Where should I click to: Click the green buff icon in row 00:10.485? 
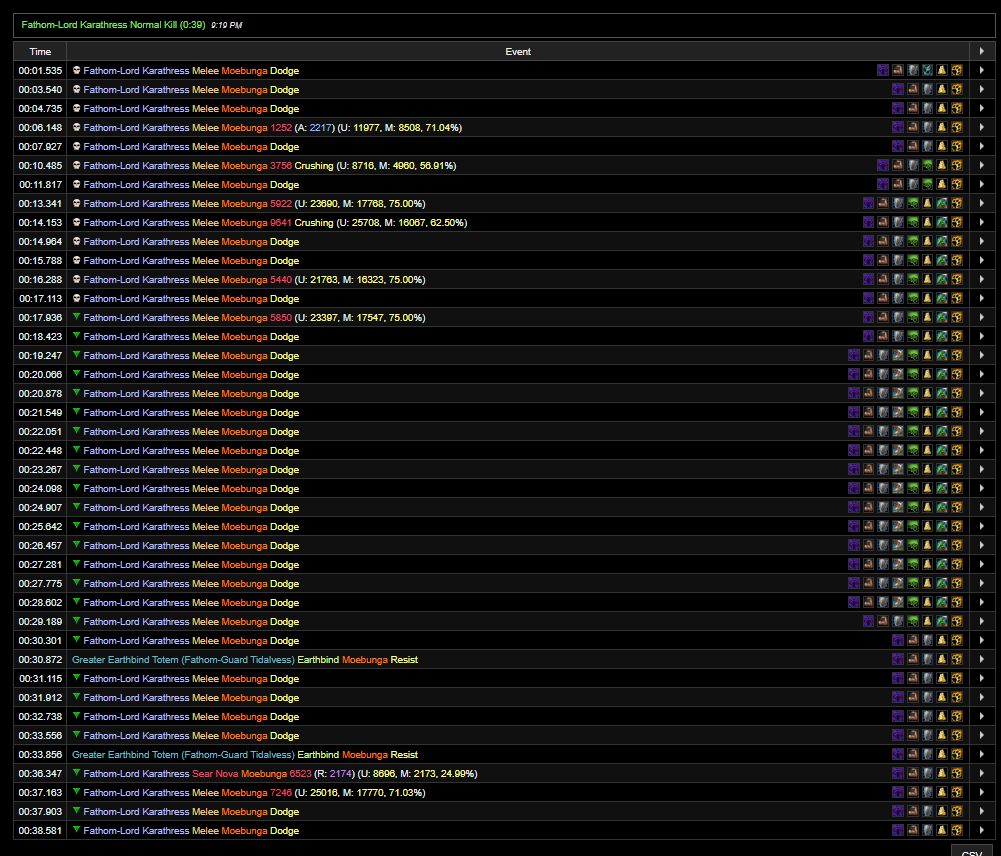click(927, 165)
